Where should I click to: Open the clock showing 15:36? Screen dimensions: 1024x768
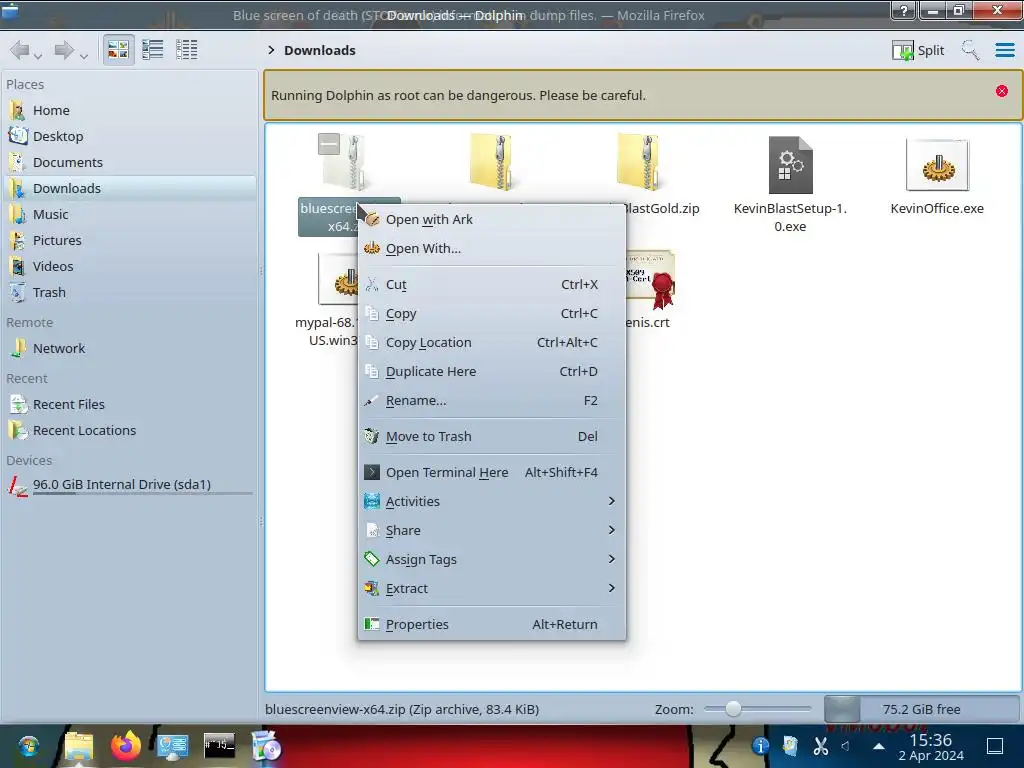931,747
